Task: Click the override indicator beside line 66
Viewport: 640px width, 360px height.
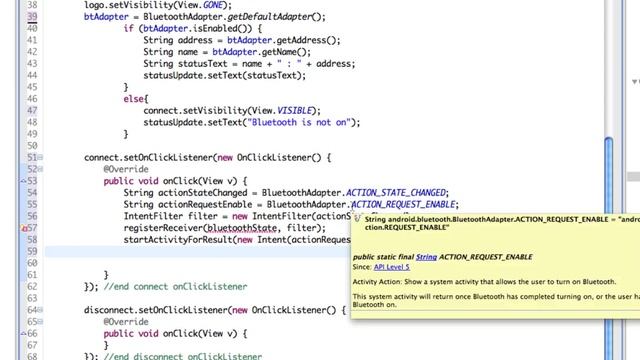Action: click(24, 333)
